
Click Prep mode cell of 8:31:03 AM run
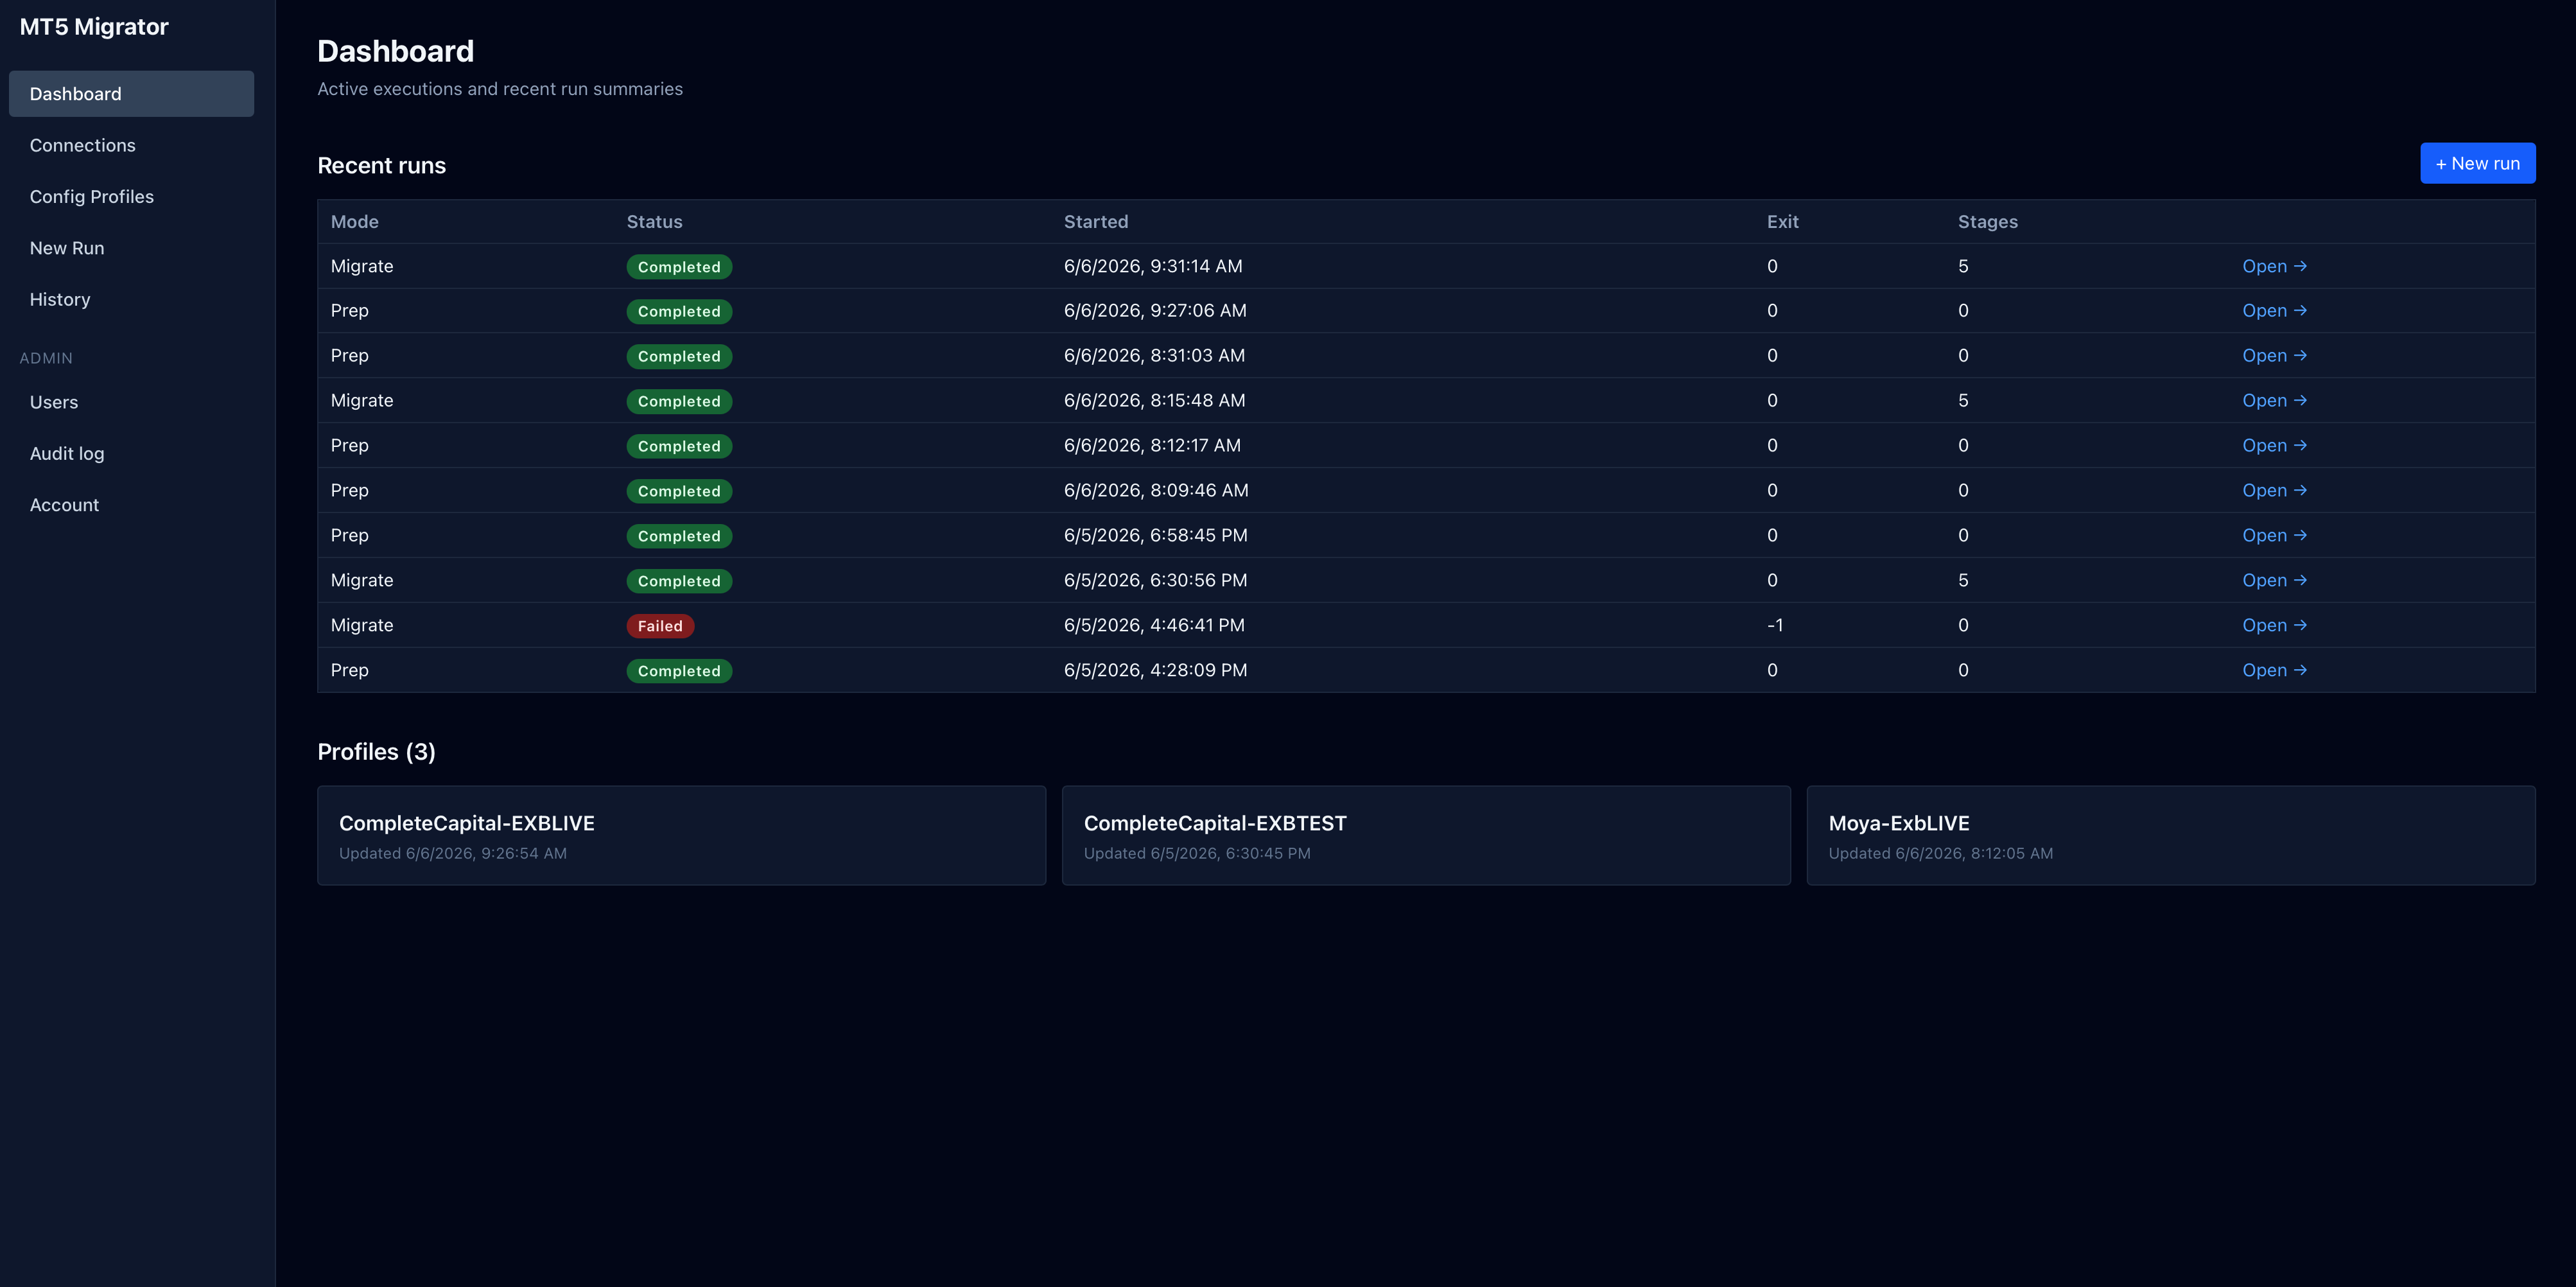[350, 356]
